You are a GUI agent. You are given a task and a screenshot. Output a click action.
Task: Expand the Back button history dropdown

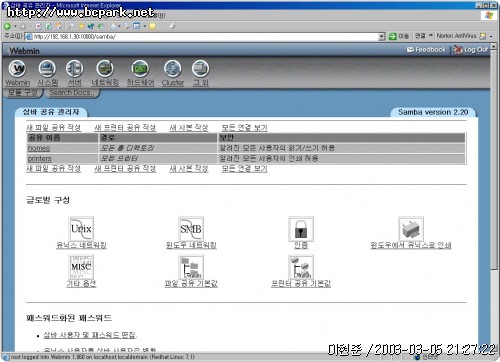(15, 26)
